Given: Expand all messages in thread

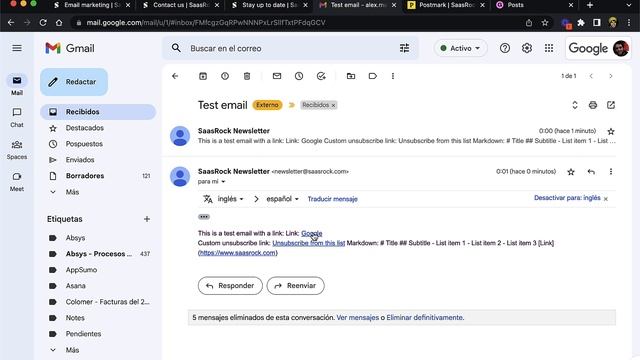Looking at the screenshot, I should (x=575, y=105).
